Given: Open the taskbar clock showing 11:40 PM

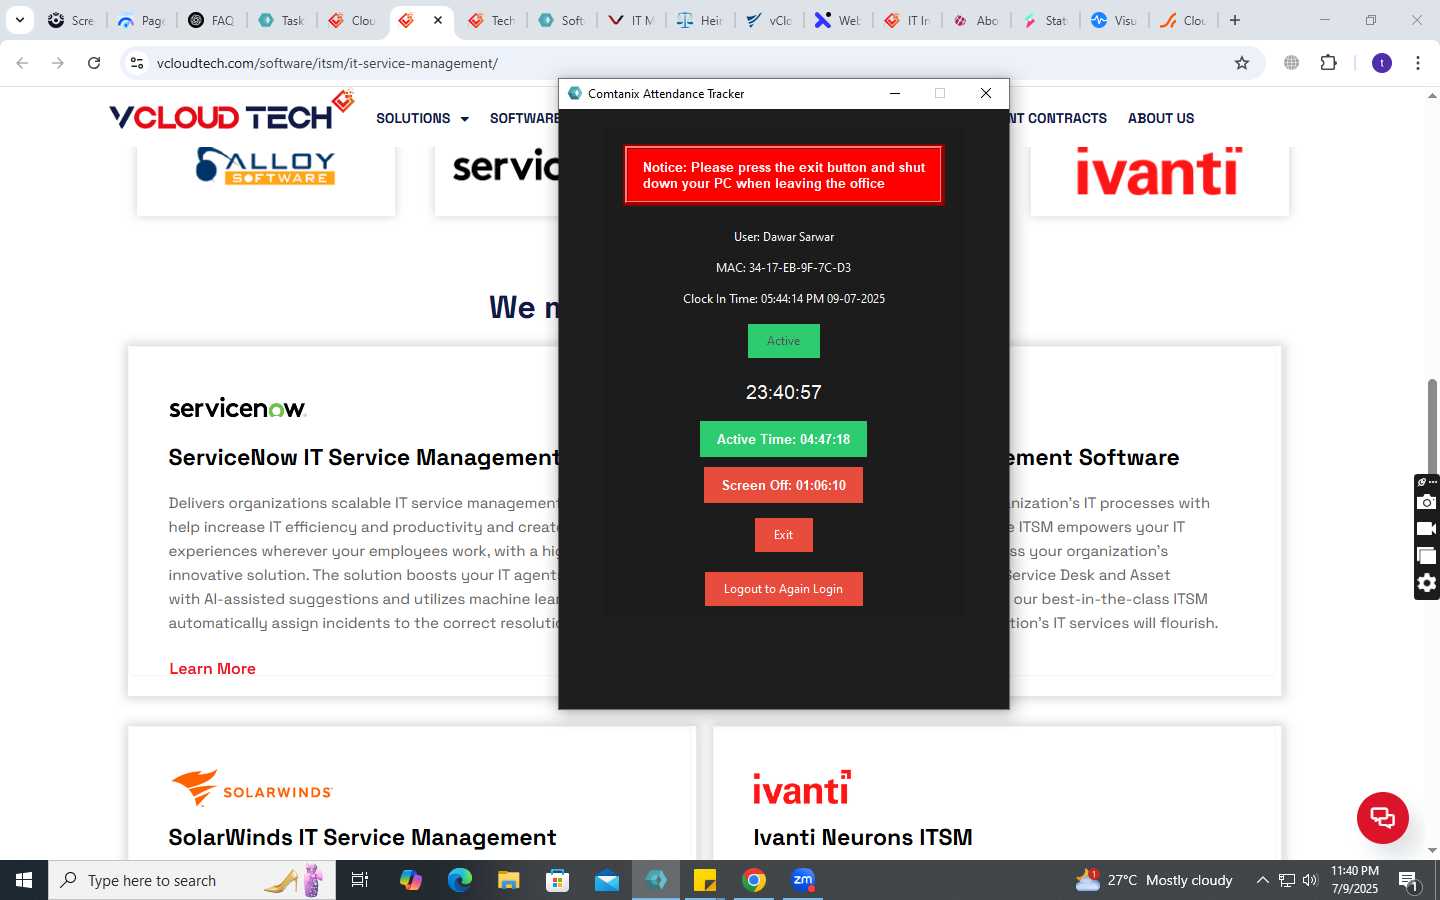Looking at the screenshot, I should tap(1354, 880).
